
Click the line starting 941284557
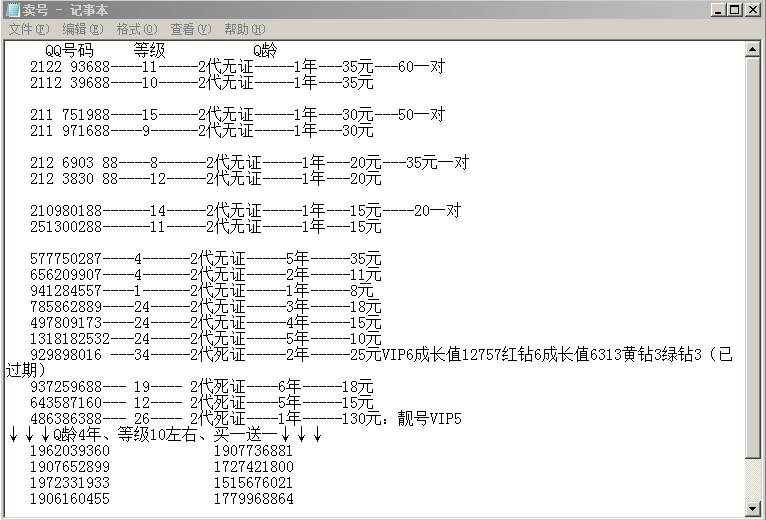click(x=202, y=291)
